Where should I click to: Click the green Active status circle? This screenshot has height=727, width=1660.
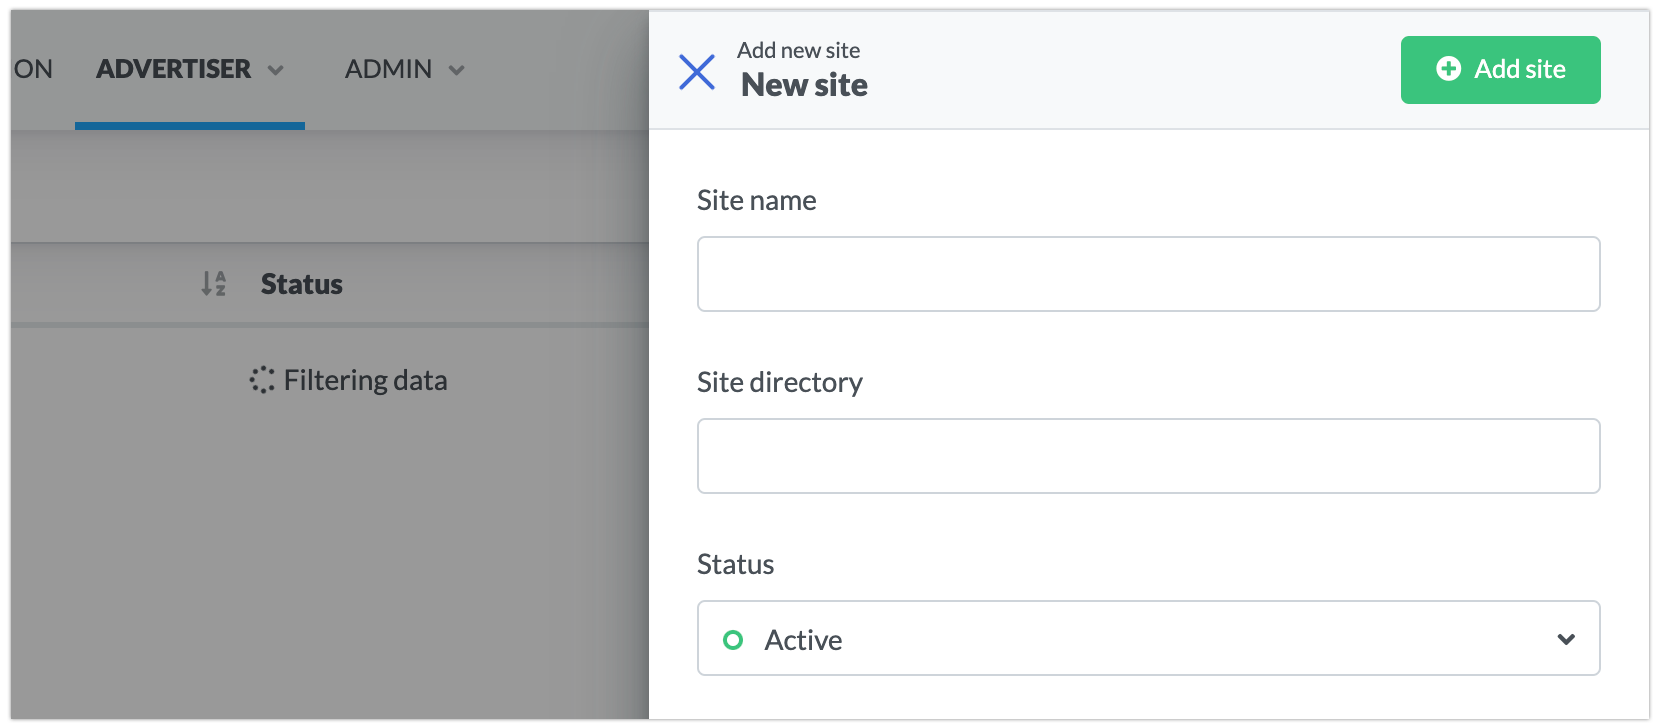[x=733, y=639]
